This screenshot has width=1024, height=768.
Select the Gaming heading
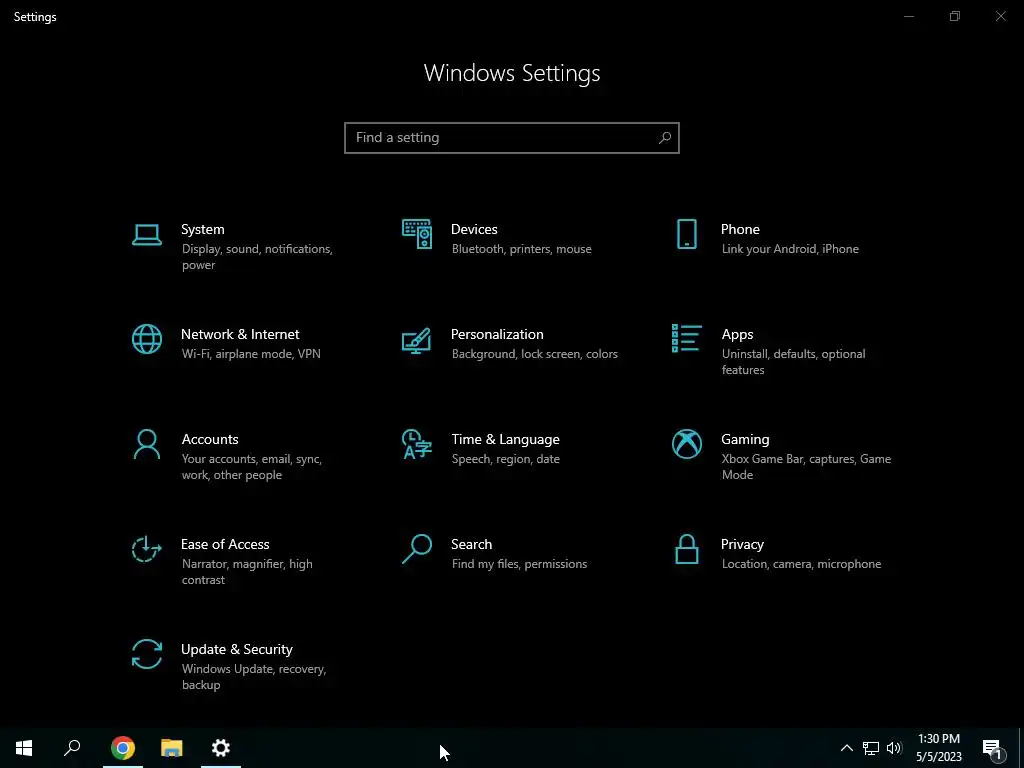(745, 440)
